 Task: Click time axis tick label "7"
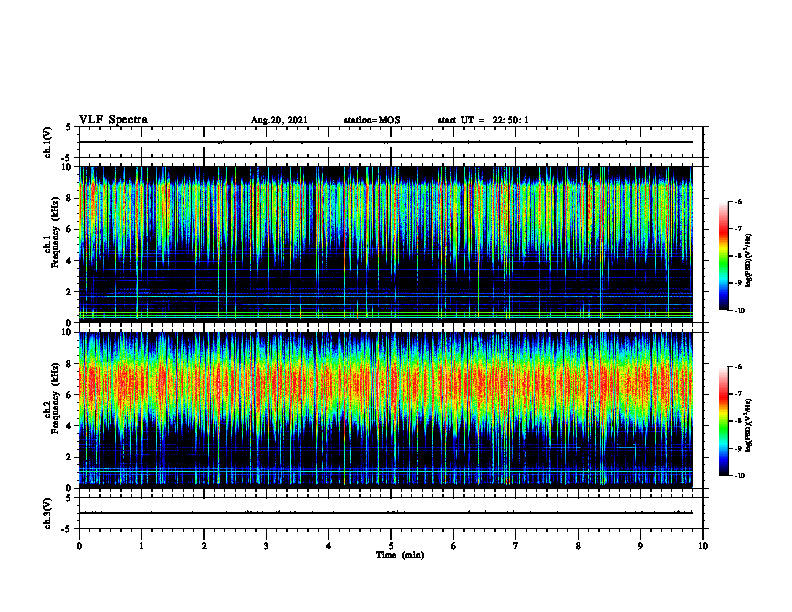[516, 546]
